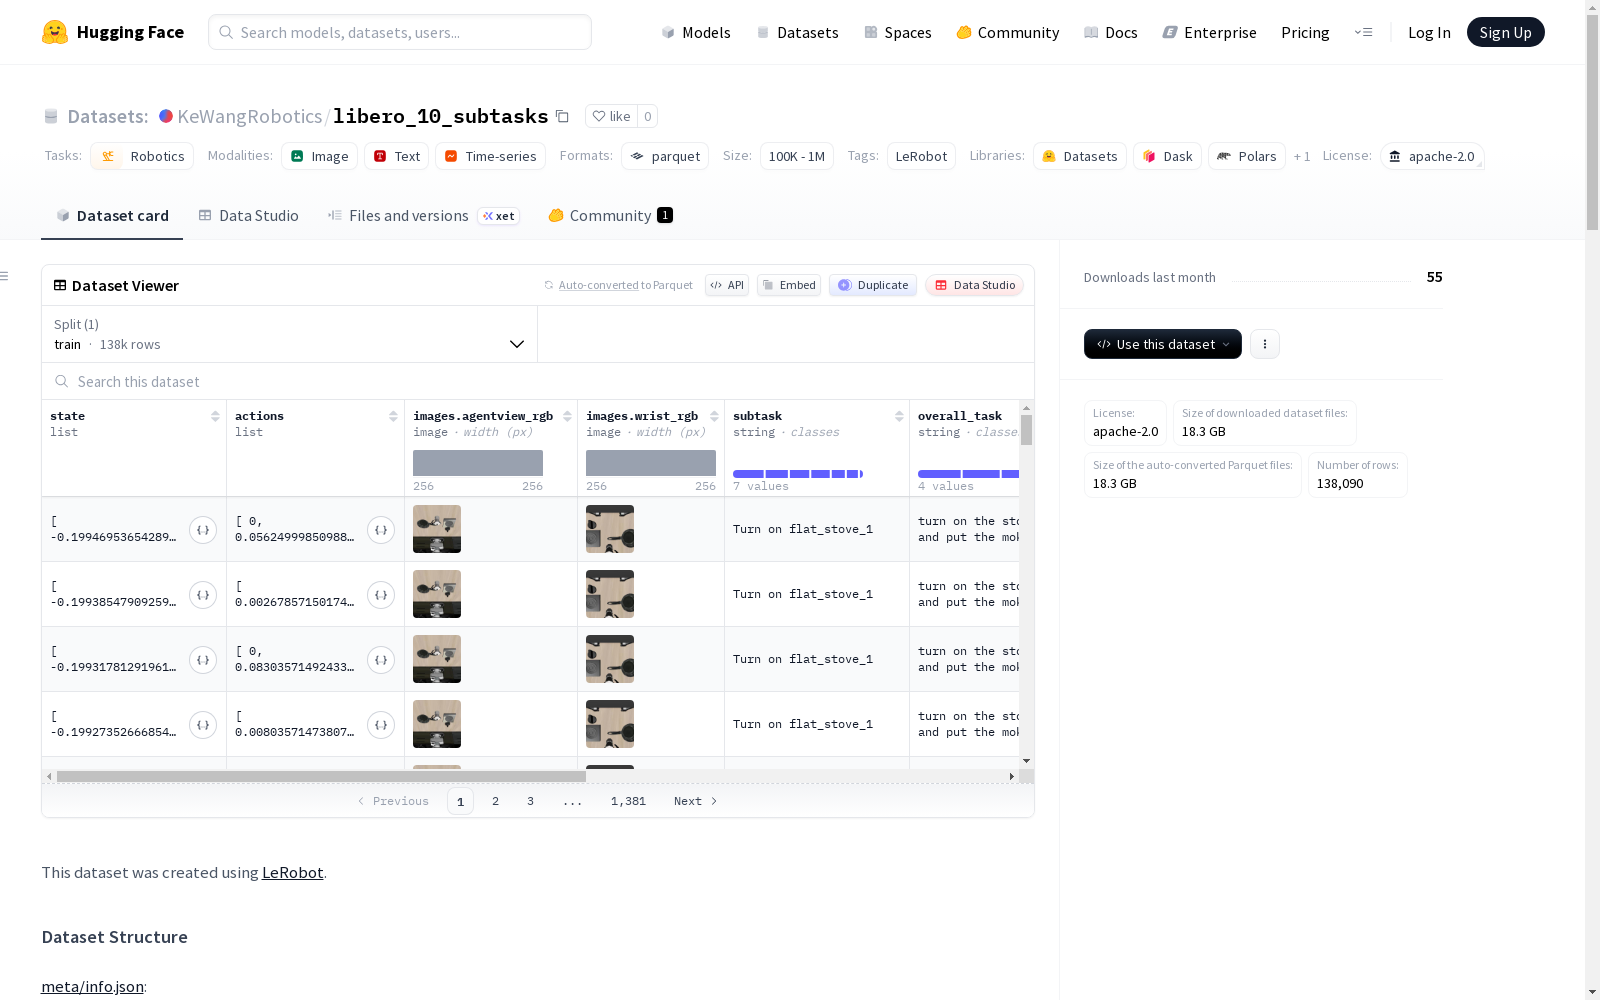The width and height of the screenshot is (1600, 1000).
Task: Open Community in the top navigation
Action: pos(1007,32)
